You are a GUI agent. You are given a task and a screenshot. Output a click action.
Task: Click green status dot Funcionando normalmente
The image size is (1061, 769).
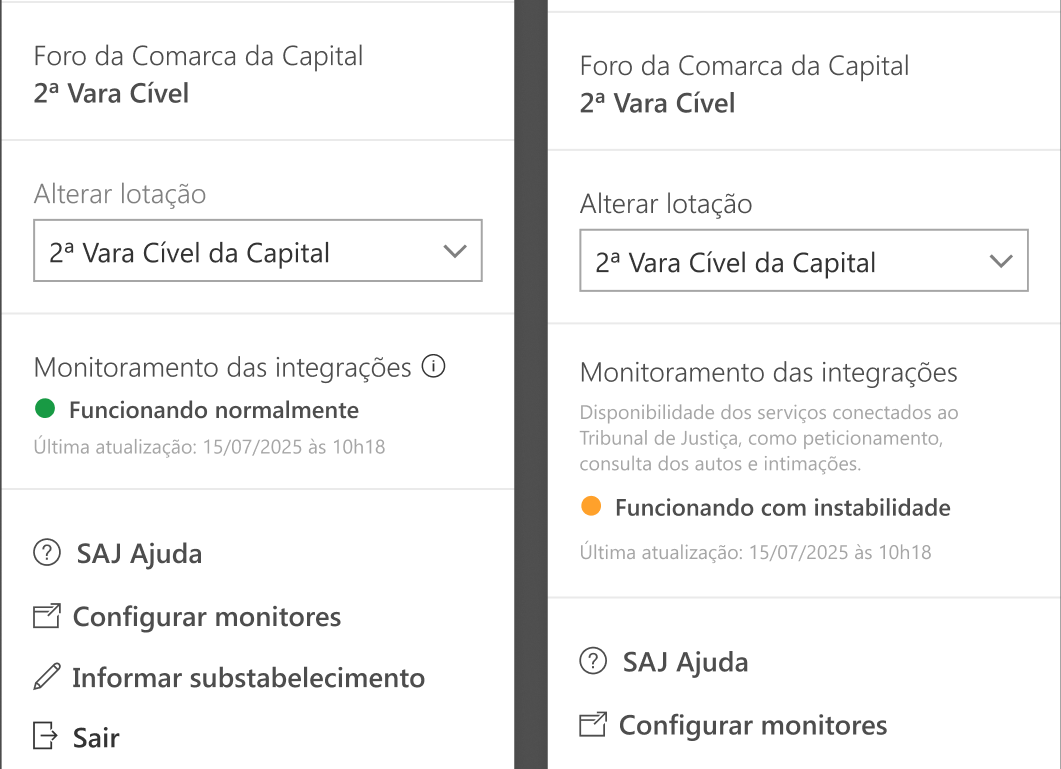pos(45,408)
